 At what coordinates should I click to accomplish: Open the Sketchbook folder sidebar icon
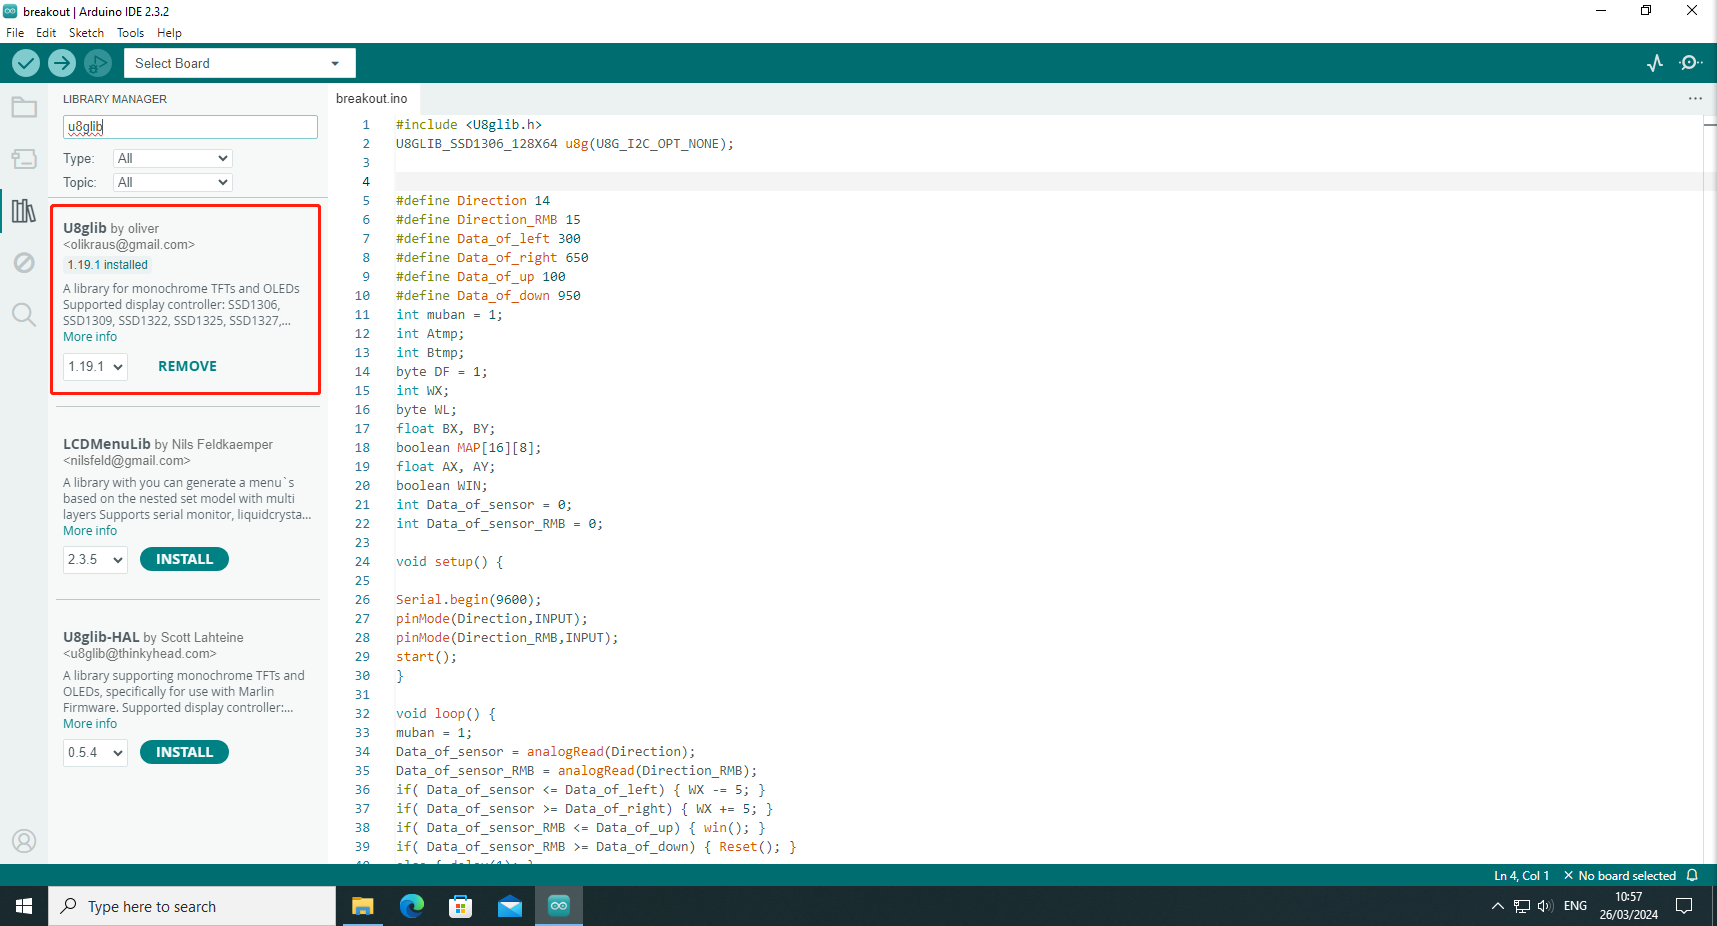click(24, 107)
